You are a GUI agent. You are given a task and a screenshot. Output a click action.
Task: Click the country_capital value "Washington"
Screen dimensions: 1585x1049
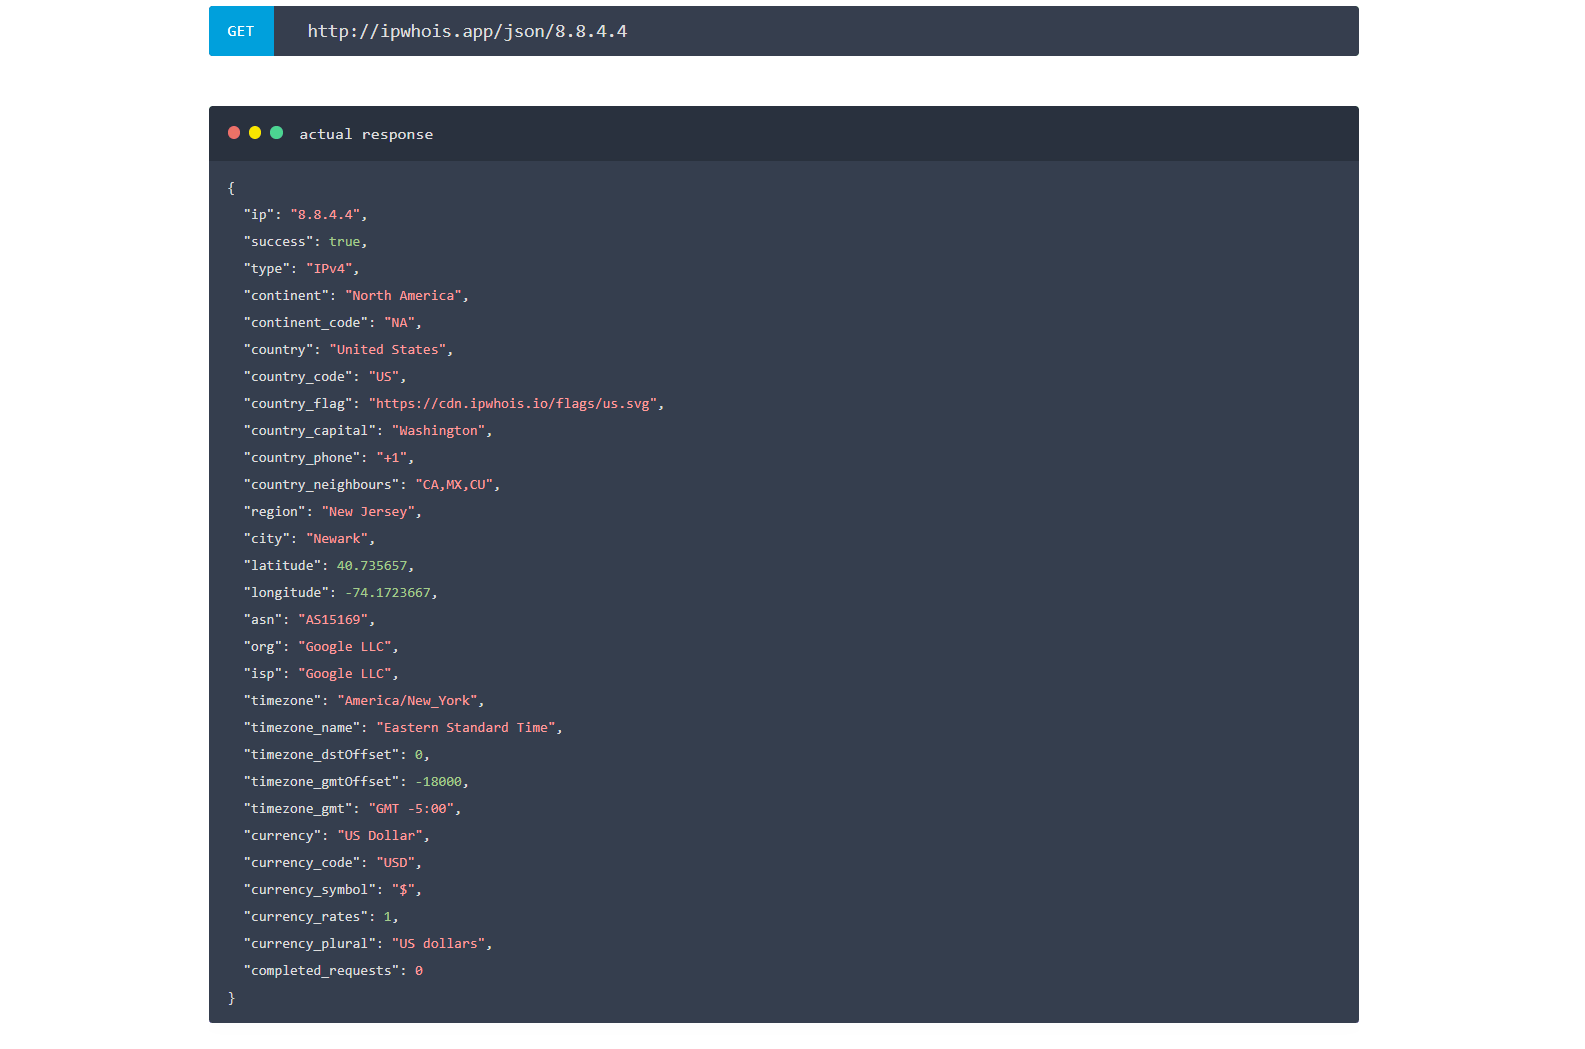[x=438, y=431]
